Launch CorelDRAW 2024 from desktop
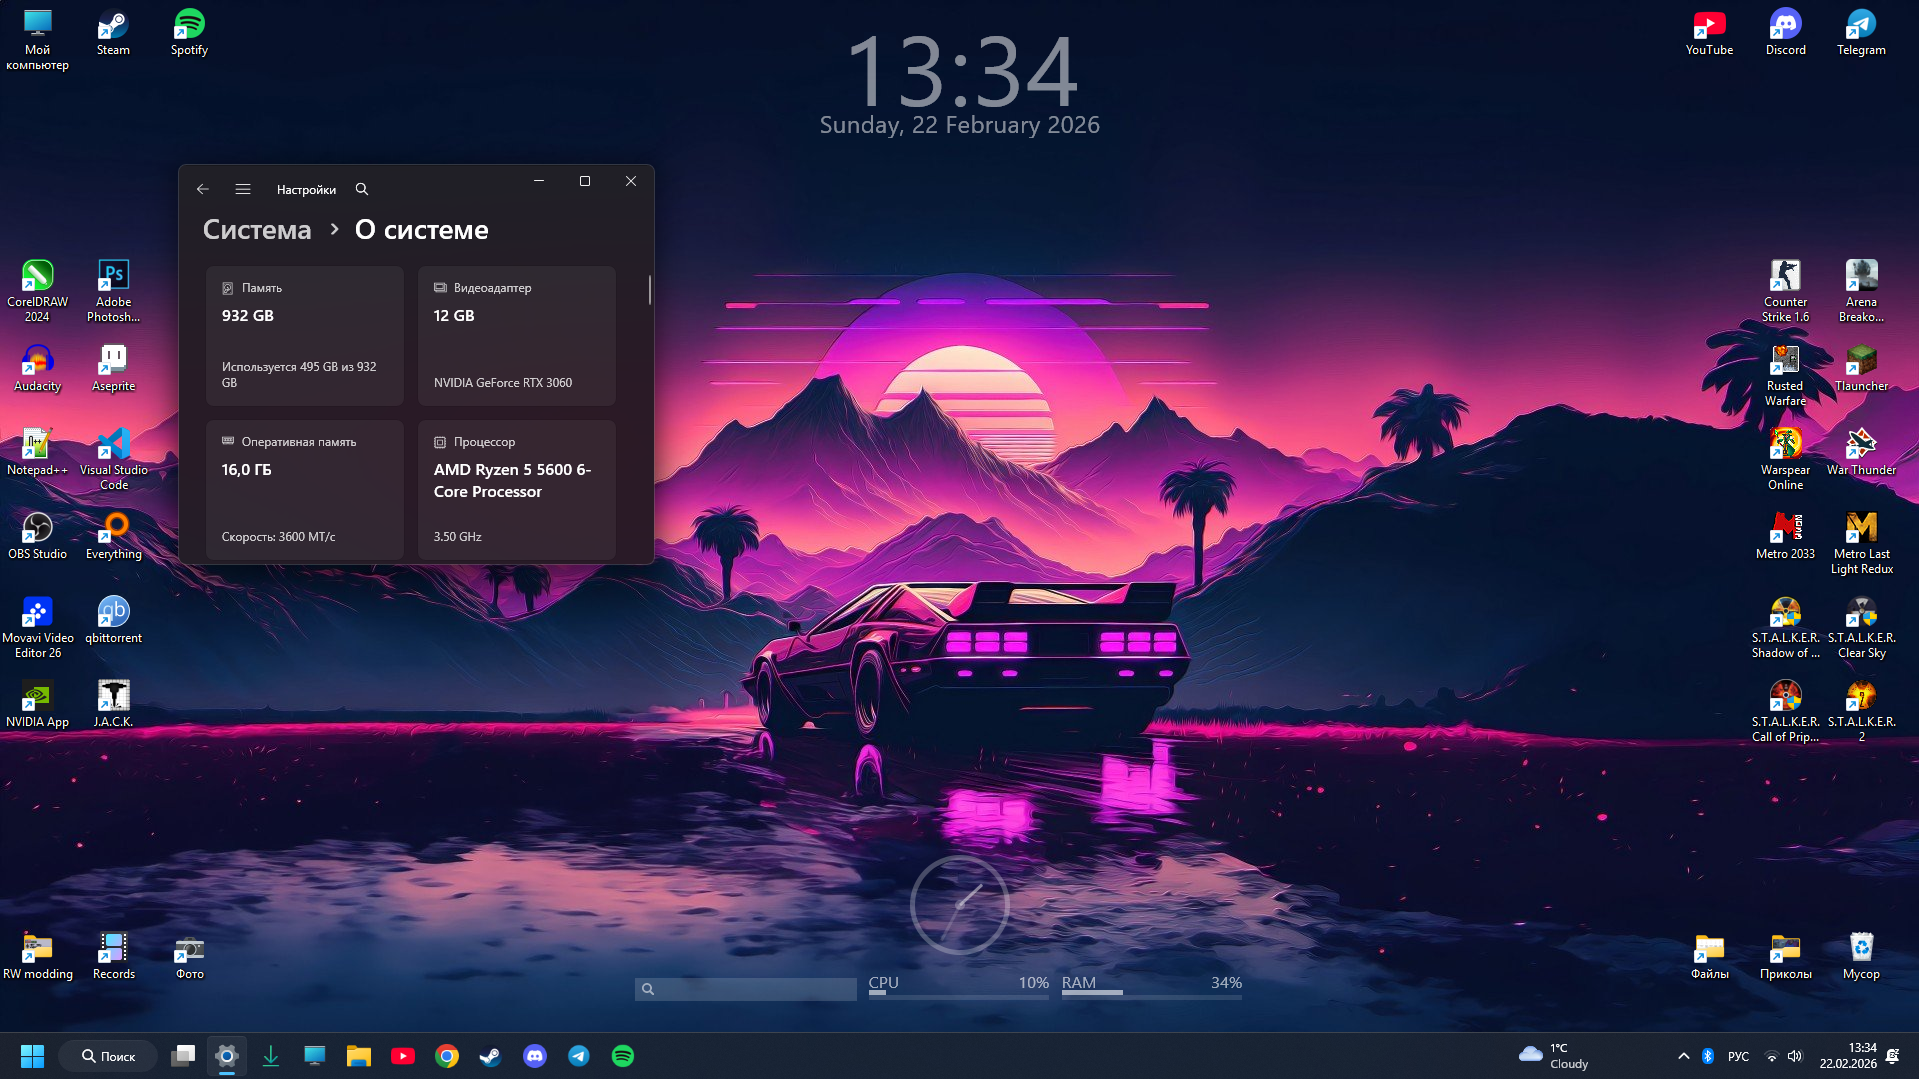This screenshot has height=1079, width=1919. coord(37,291)
